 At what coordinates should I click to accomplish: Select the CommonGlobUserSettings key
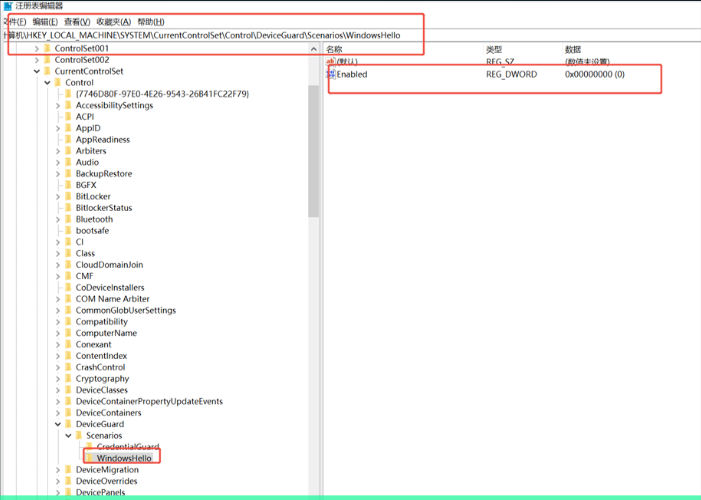pos(126,310)
